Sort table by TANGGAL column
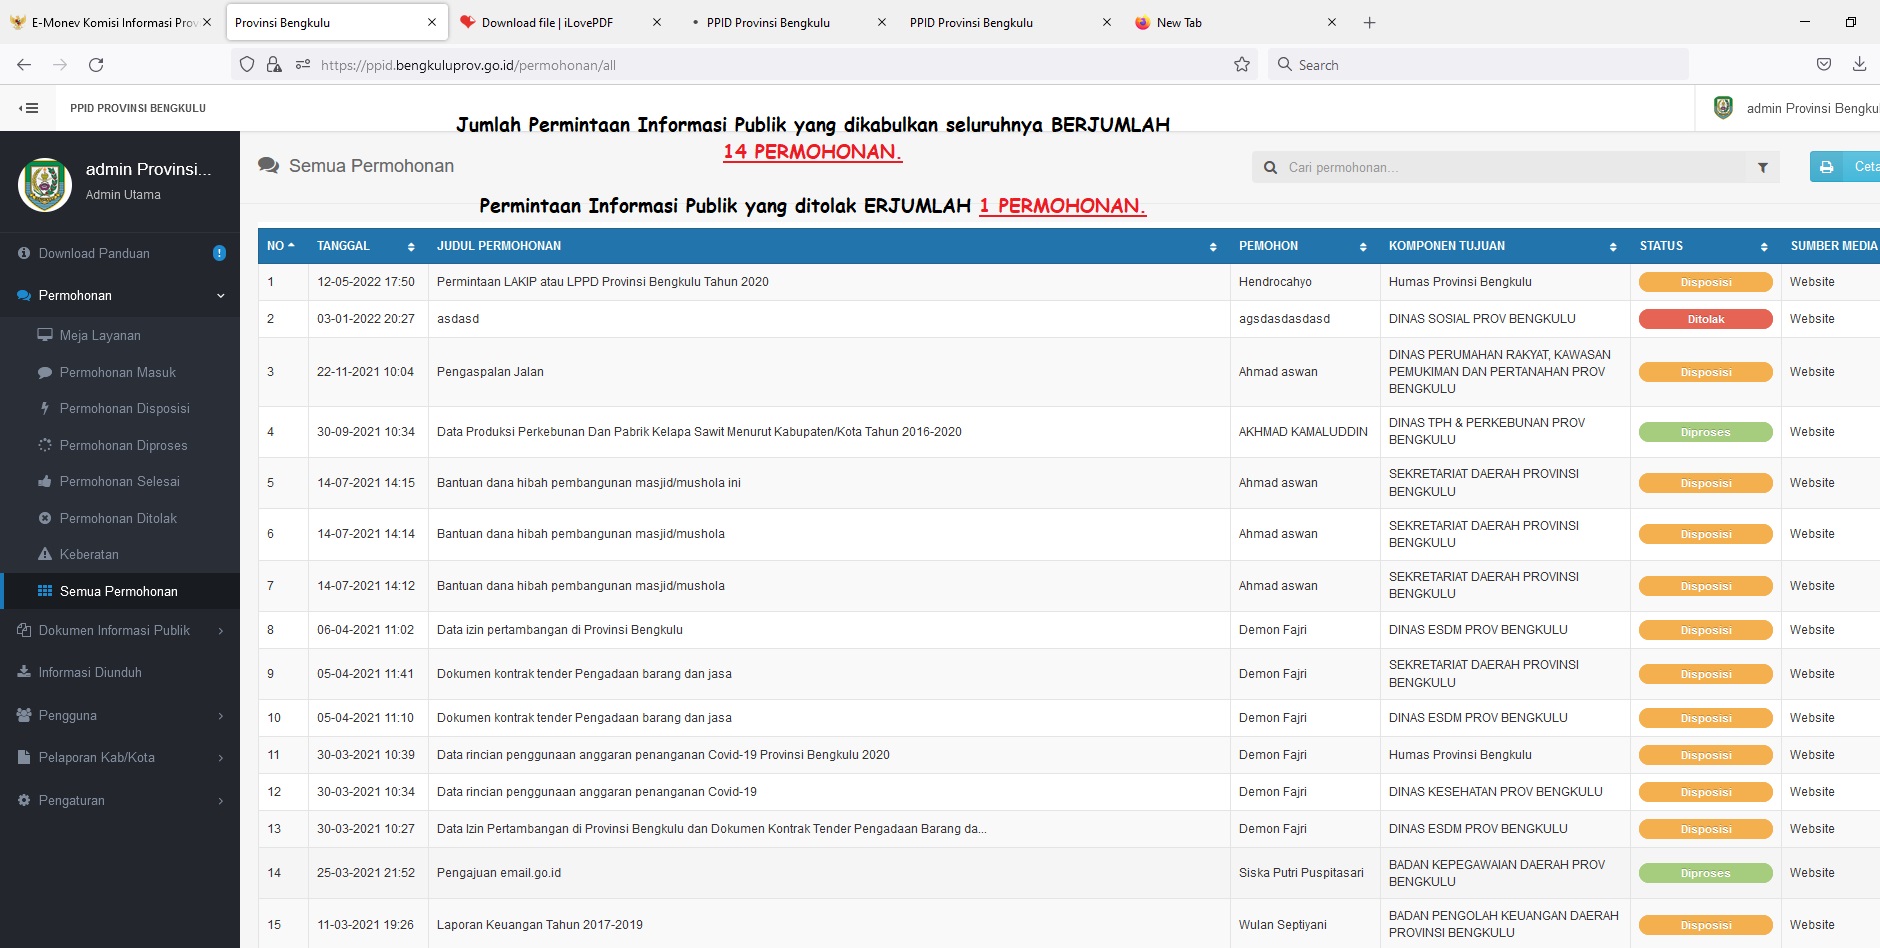The height and width of the screenshot is (948, 1880). pyautogui.click(x=367, y=246)
